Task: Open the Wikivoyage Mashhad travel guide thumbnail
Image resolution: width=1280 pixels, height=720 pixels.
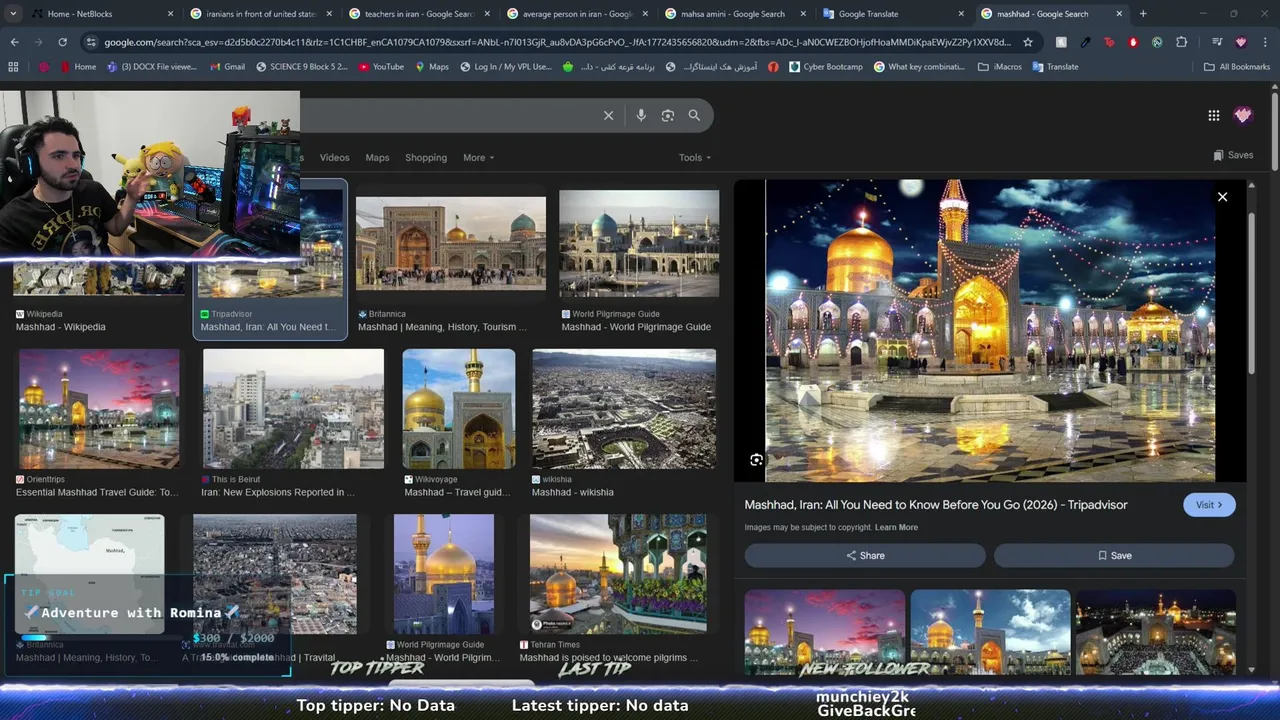Action: click(459, 409)
